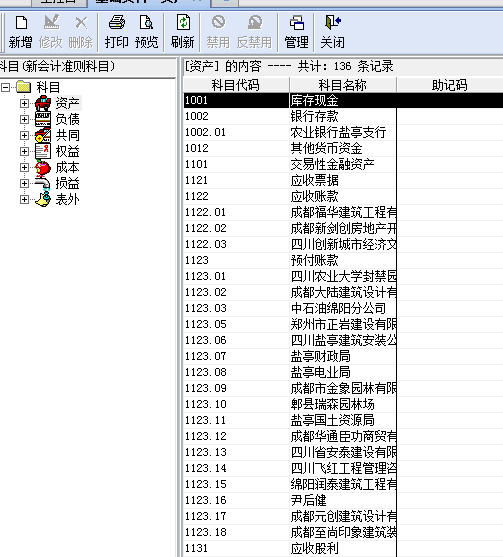Expand the 表外 tree node
Image resolution: width=503 pixels, height=557 pixels.
click(24, 199)
